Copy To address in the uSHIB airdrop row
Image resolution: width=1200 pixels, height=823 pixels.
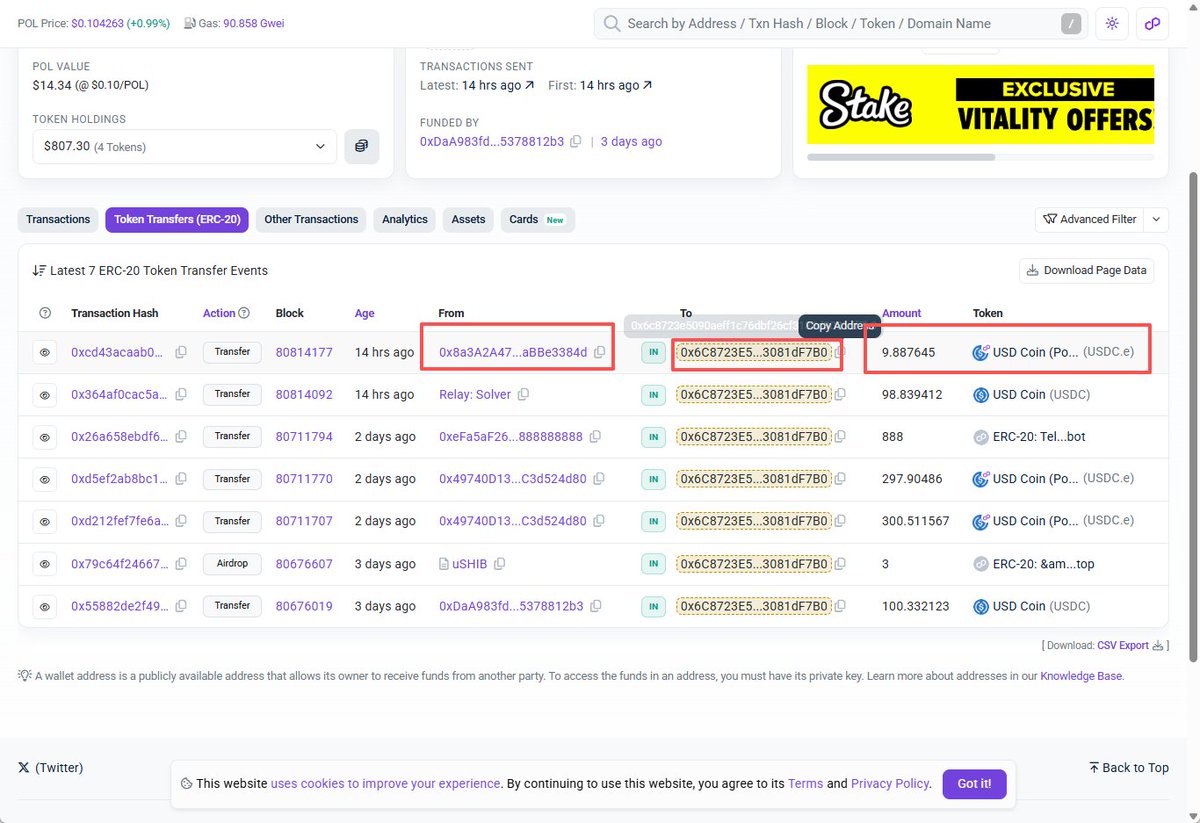841,564
